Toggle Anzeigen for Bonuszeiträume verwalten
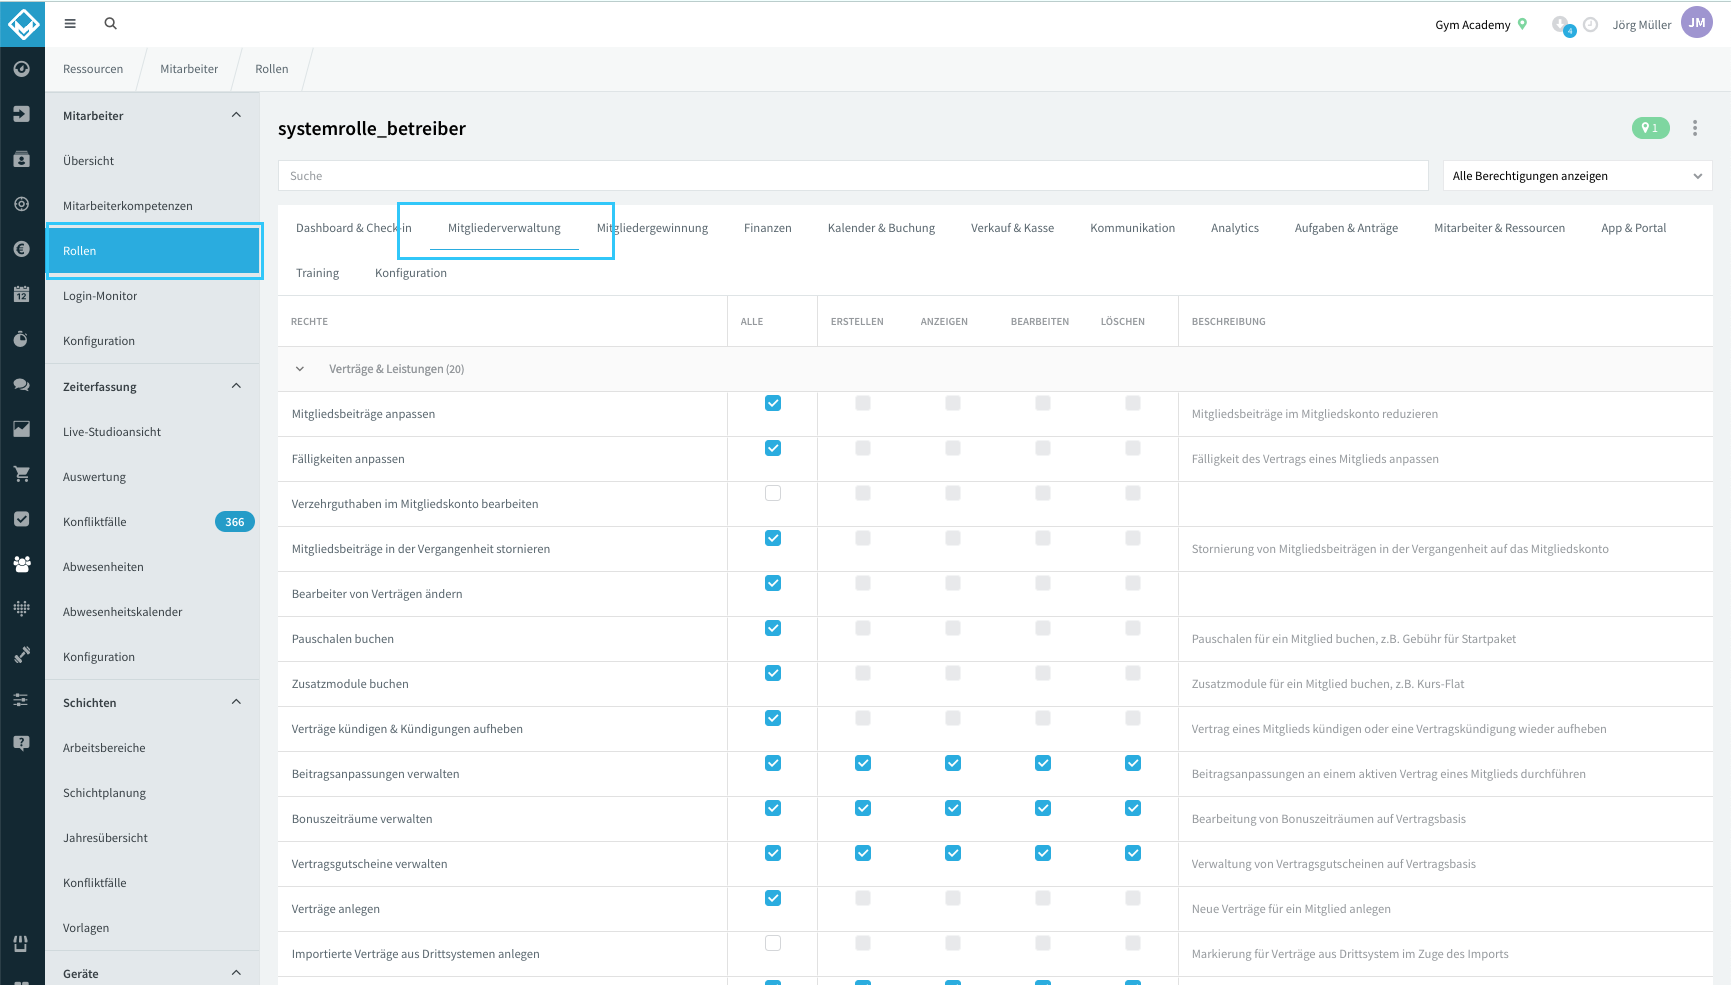1731x985 pixels. (x=953, y=808)
